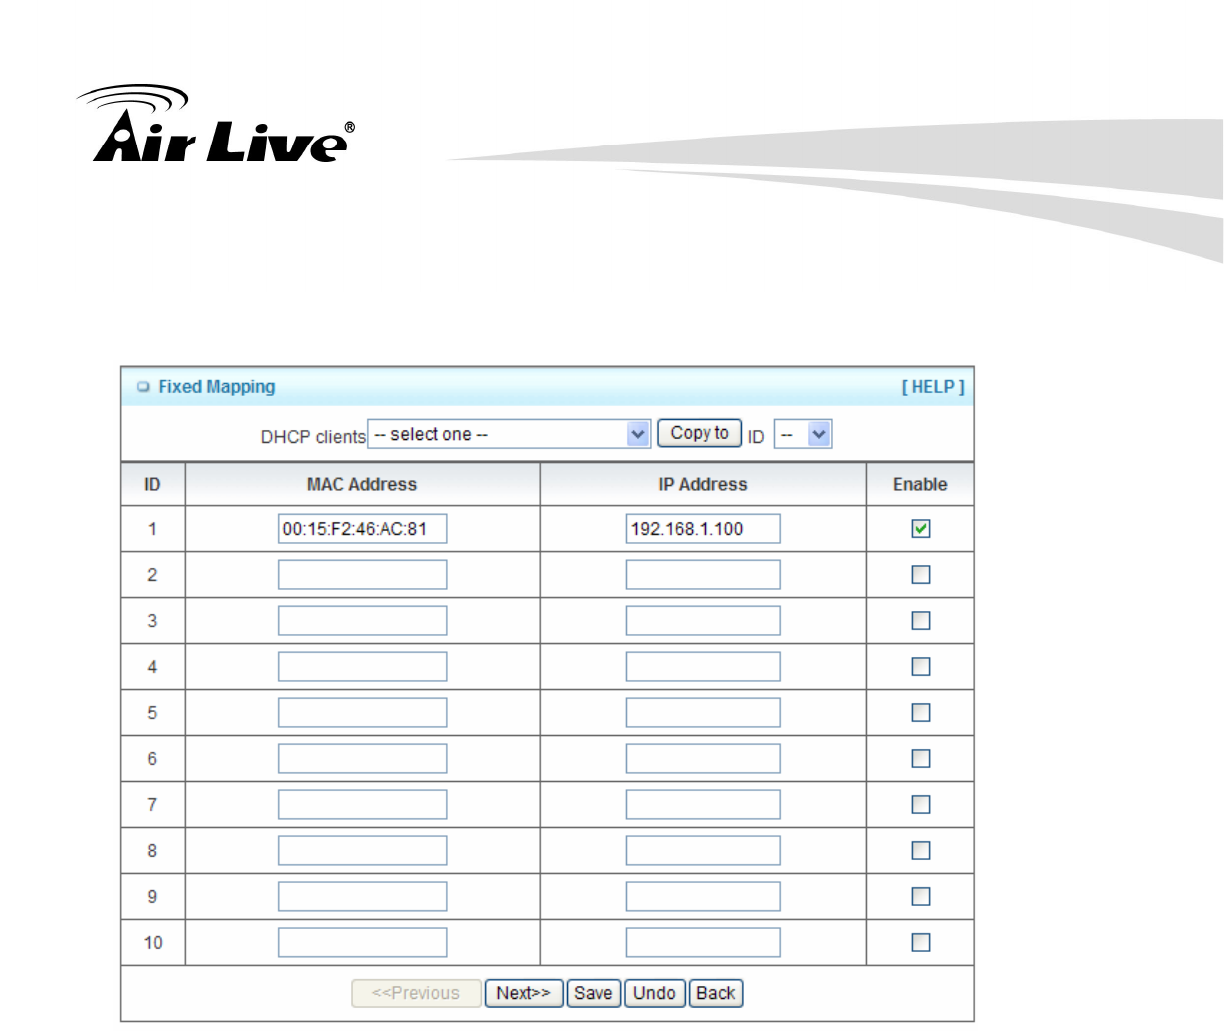Check Enable for ID 9
1224x1031 pixels.
(921, 896)
